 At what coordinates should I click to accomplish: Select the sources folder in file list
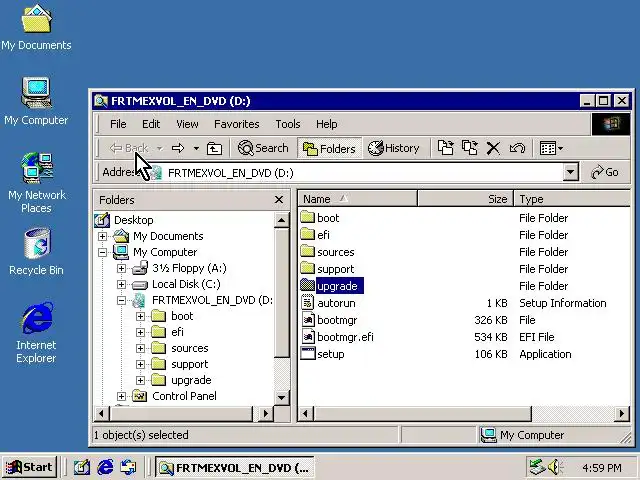[x=336, y=252]
